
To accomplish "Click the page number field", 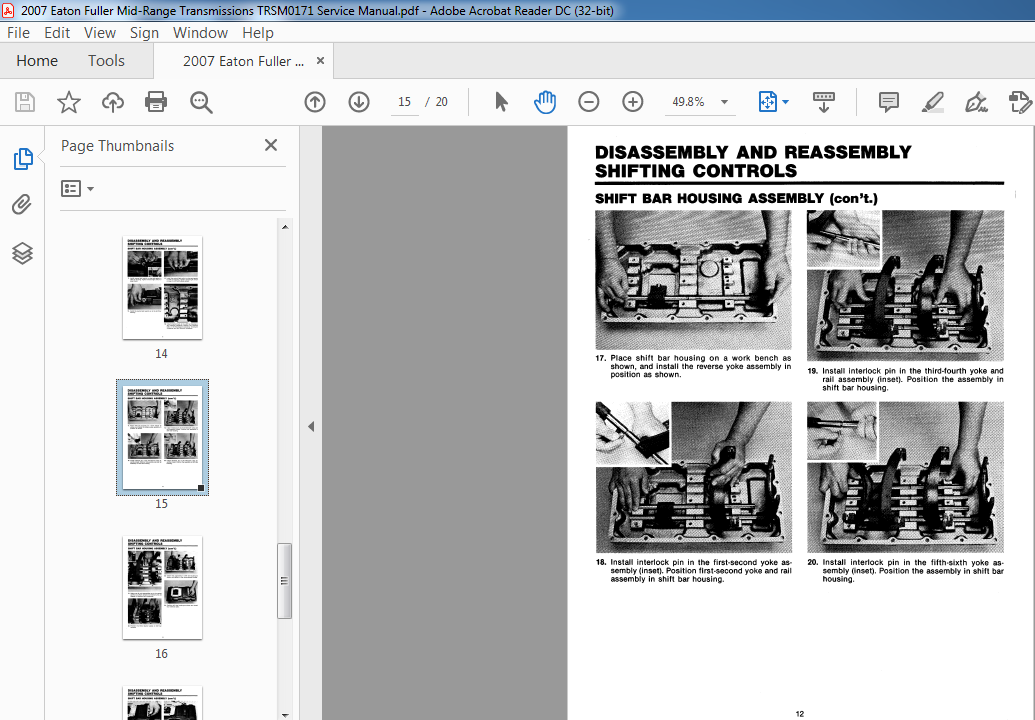I will (x=405, y=102).
